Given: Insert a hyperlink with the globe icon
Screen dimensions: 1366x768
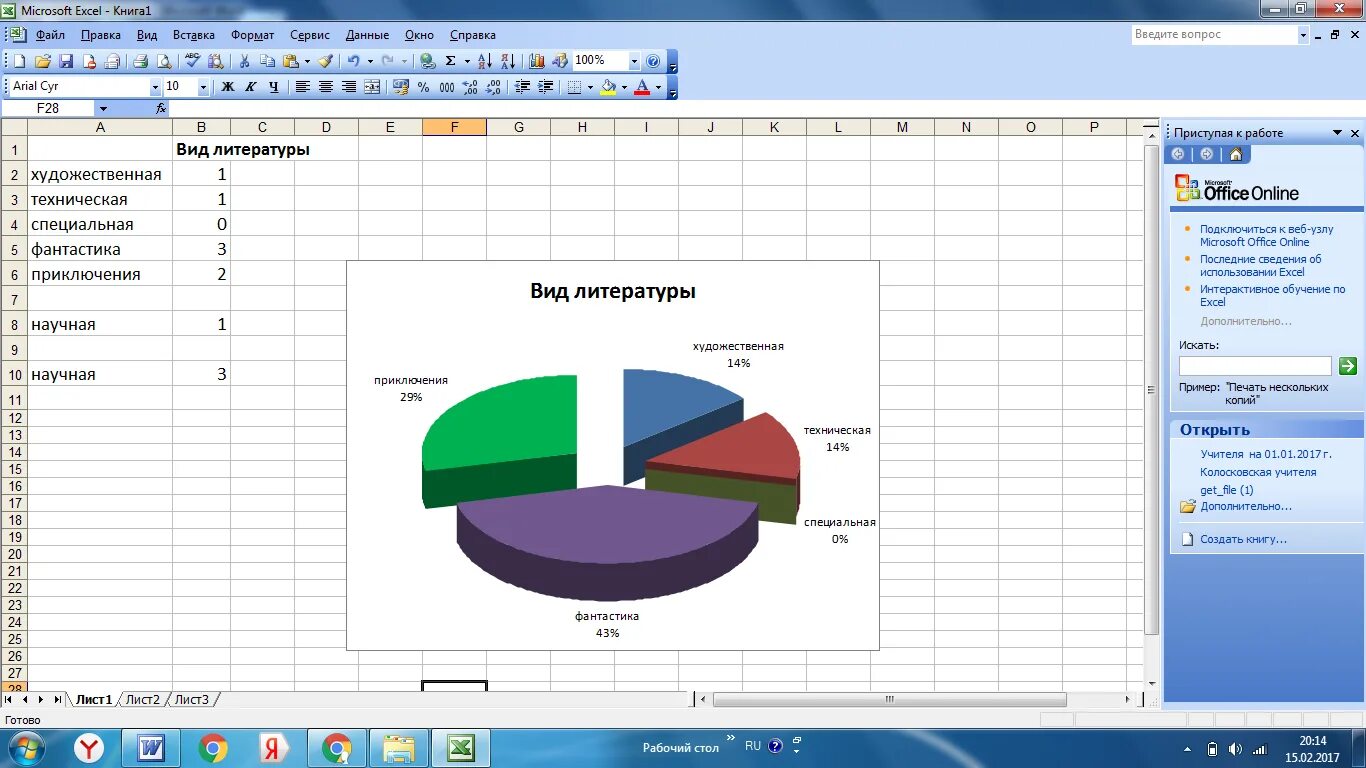Looking at the screenshot, I should (x=427, y=61).
